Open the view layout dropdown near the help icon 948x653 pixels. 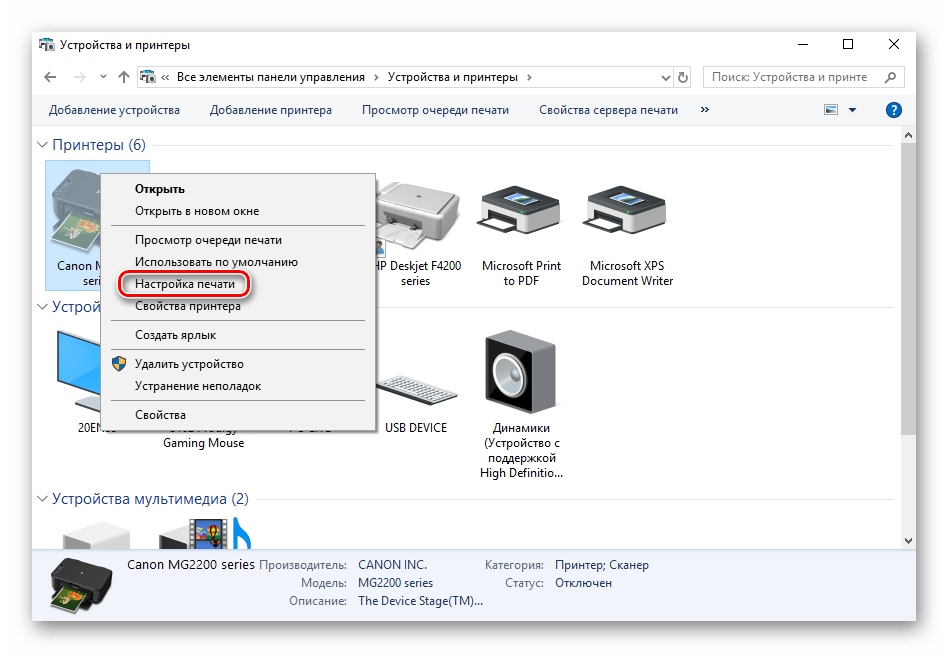852,110
